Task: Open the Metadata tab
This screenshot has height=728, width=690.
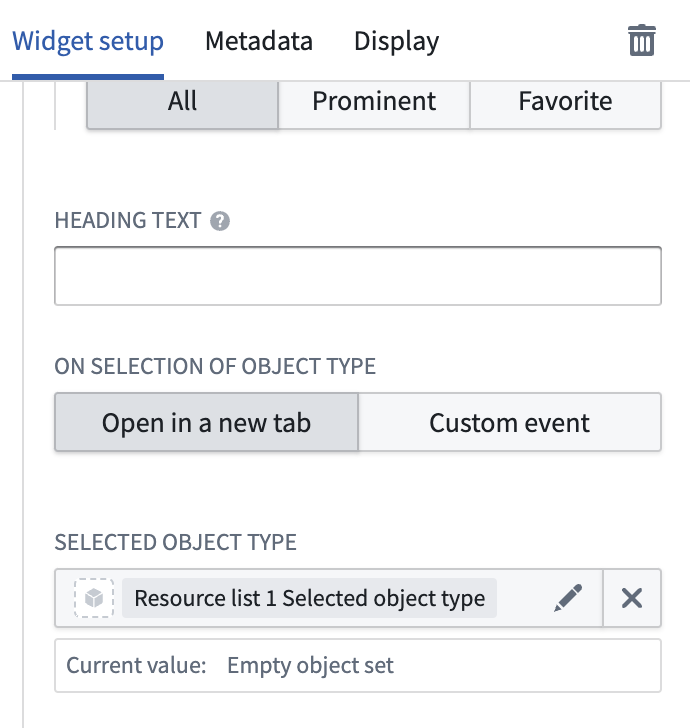Action: 259,41
